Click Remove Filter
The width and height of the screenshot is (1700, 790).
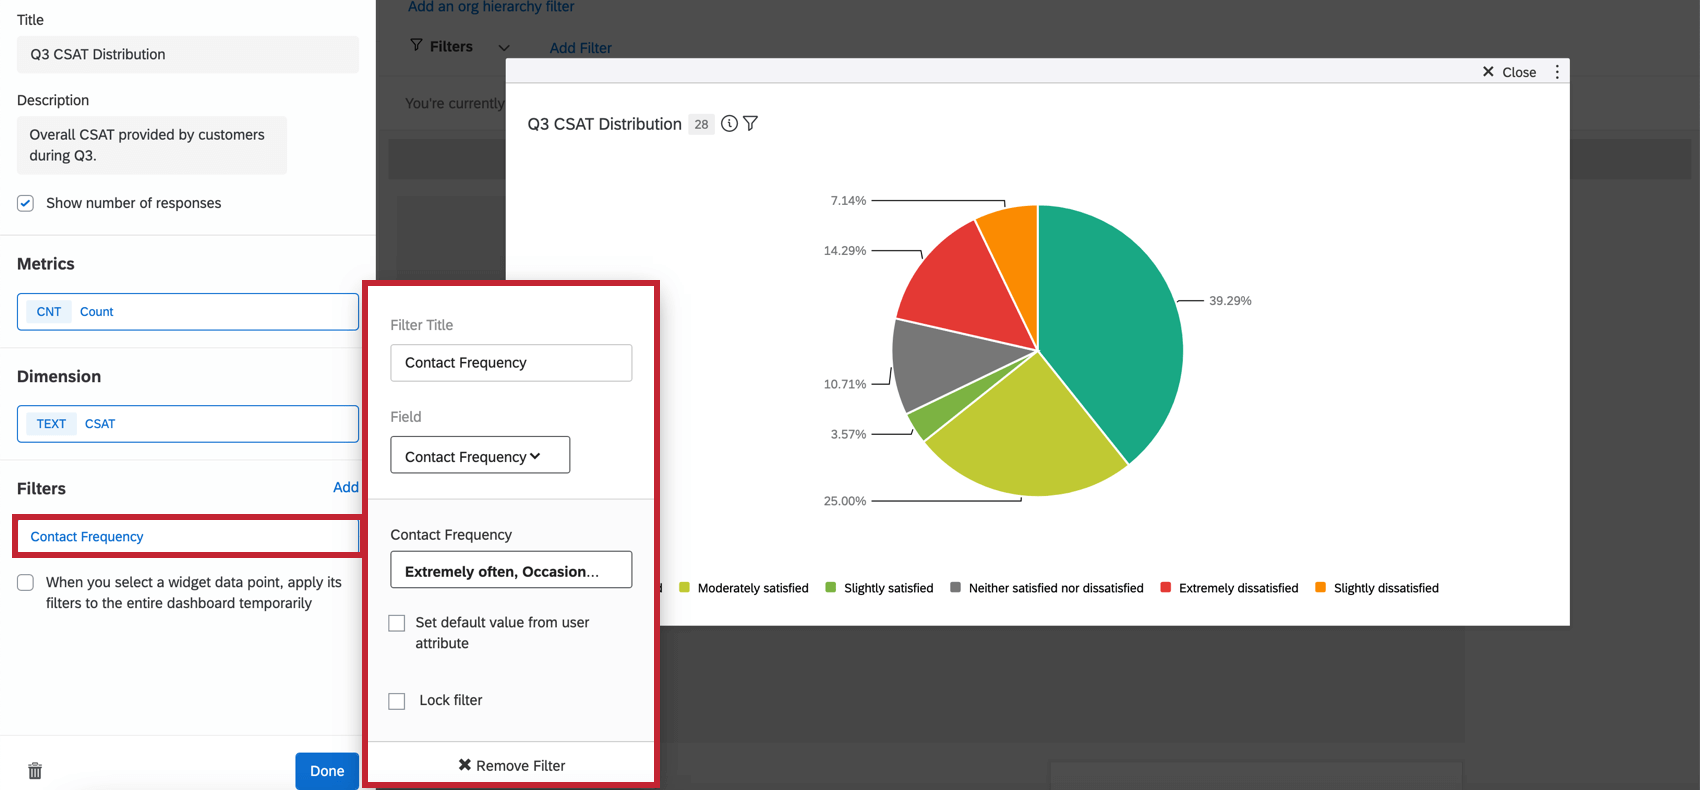point(511,765)
